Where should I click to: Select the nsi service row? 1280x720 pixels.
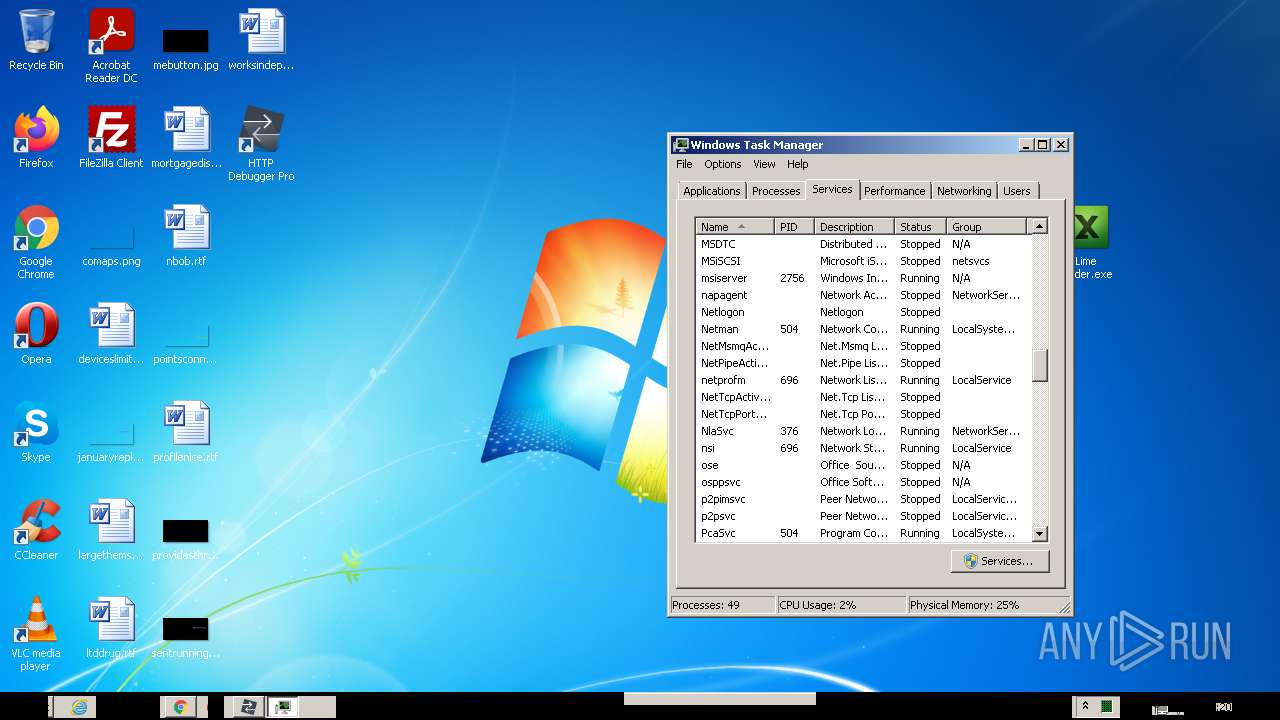(x=862, y=448)
